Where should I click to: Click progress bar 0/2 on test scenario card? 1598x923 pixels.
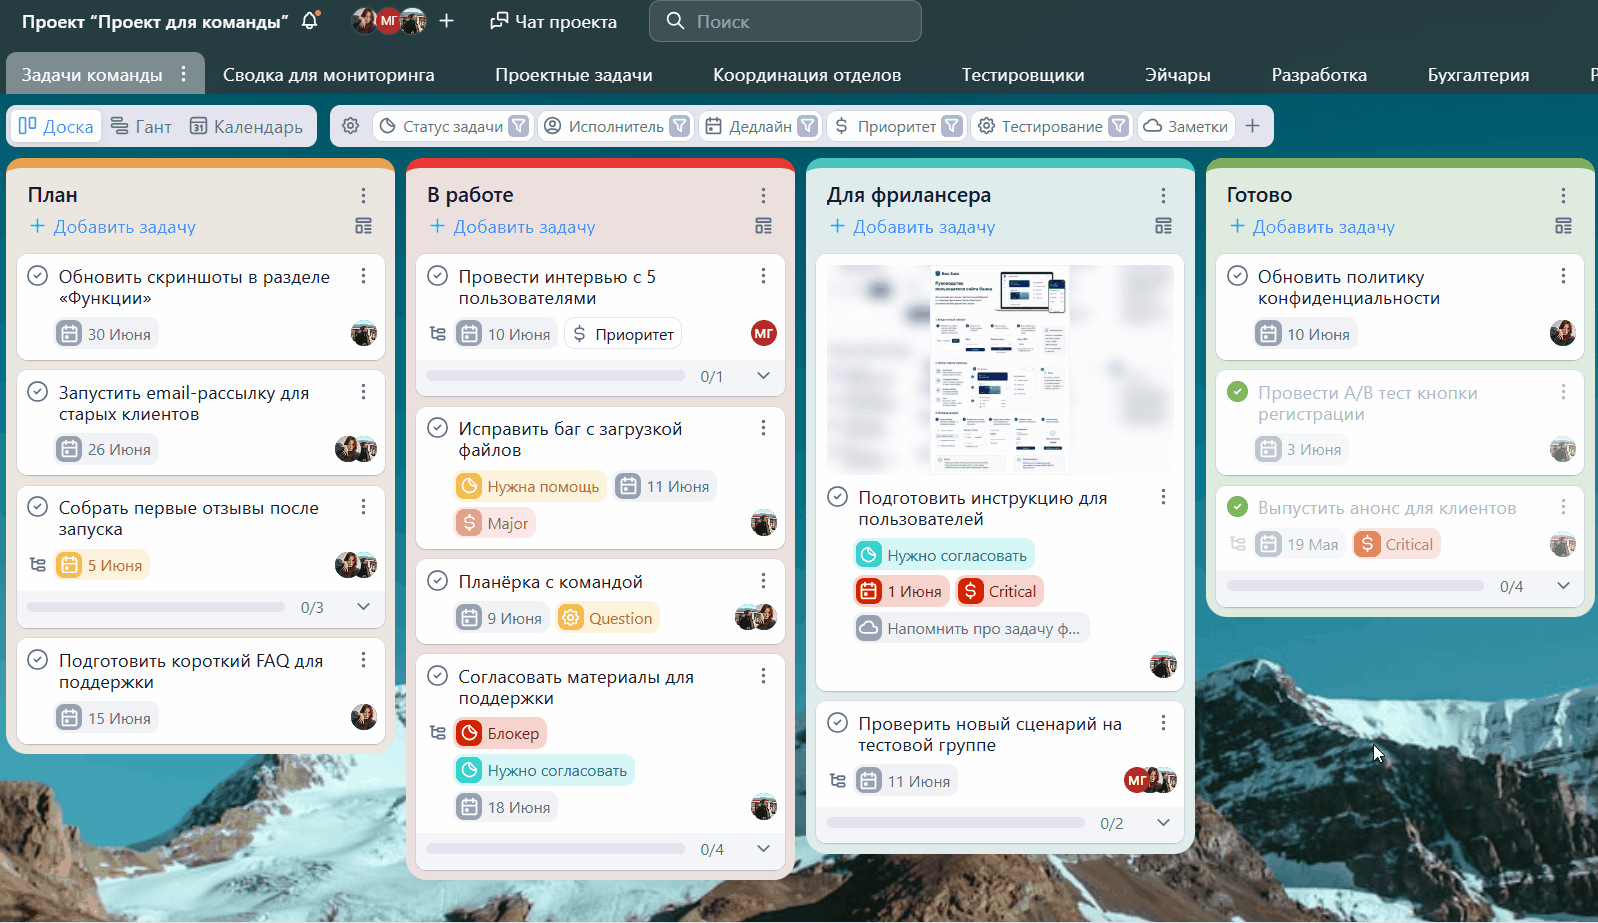click(956, 823)
